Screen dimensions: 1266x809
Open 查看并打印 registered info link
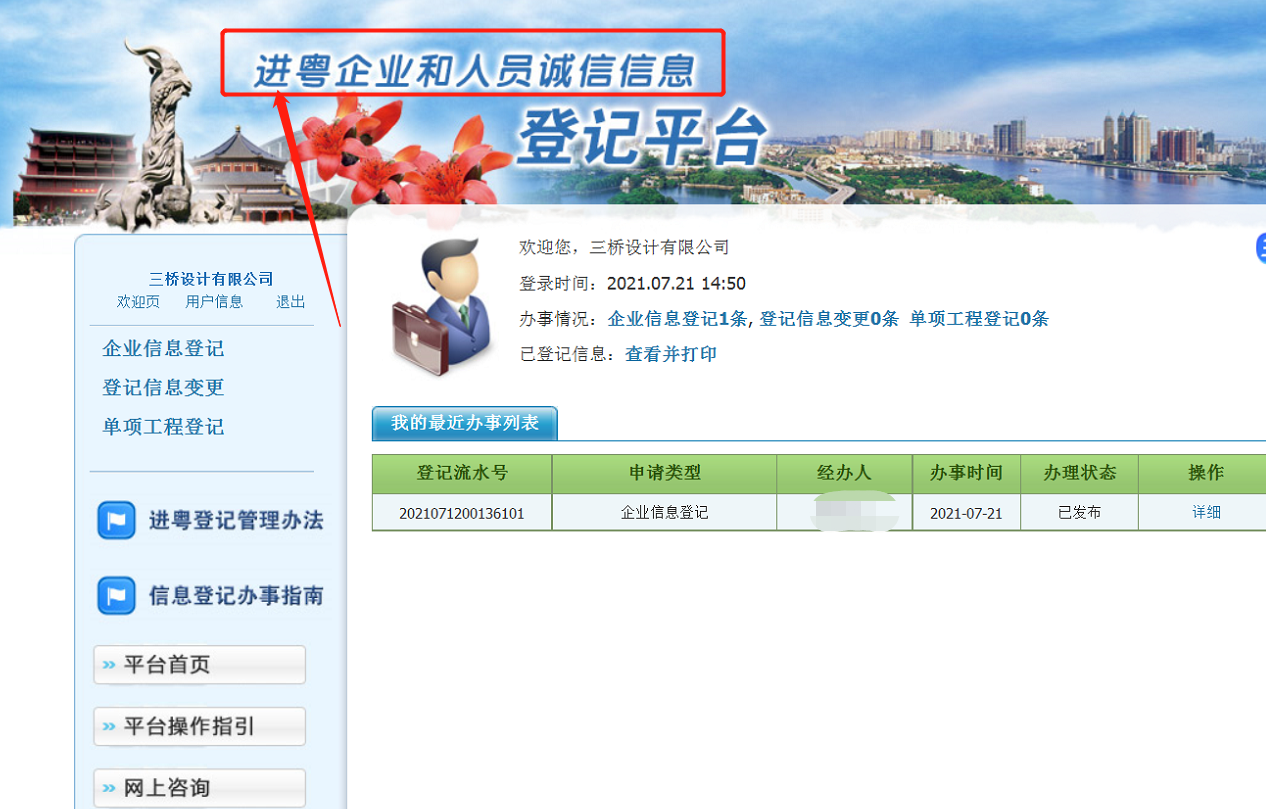tap(671, 354)
